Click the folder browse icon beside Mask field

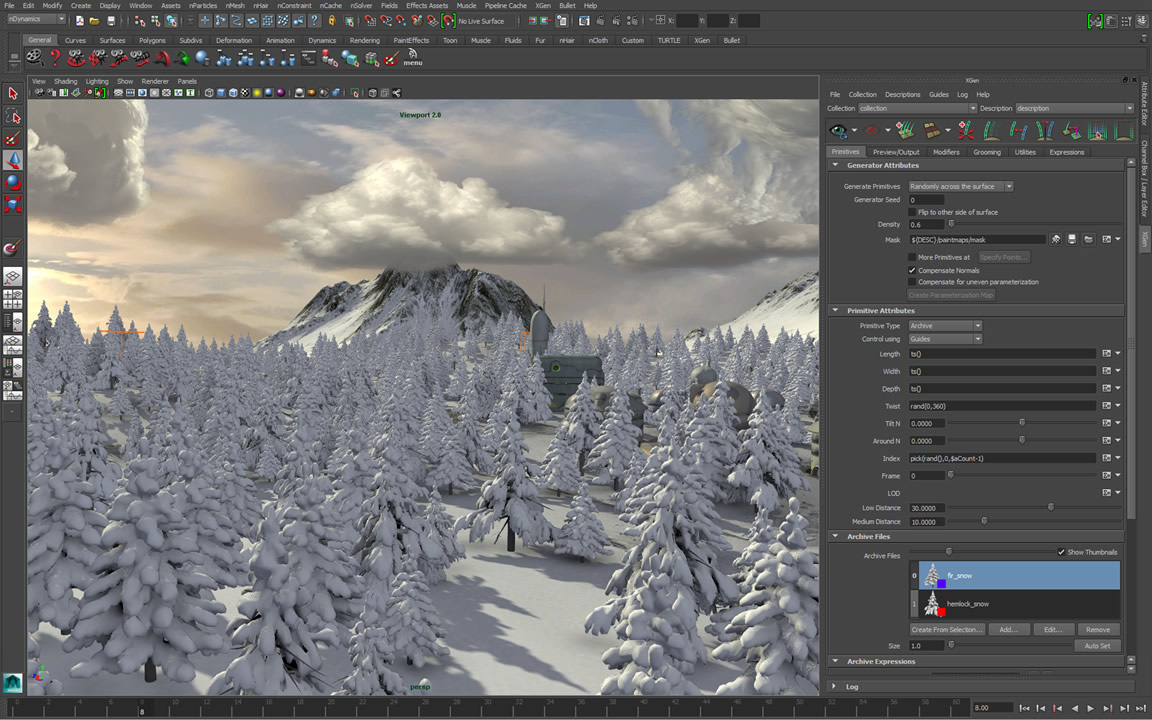(x=1089, y=240)
